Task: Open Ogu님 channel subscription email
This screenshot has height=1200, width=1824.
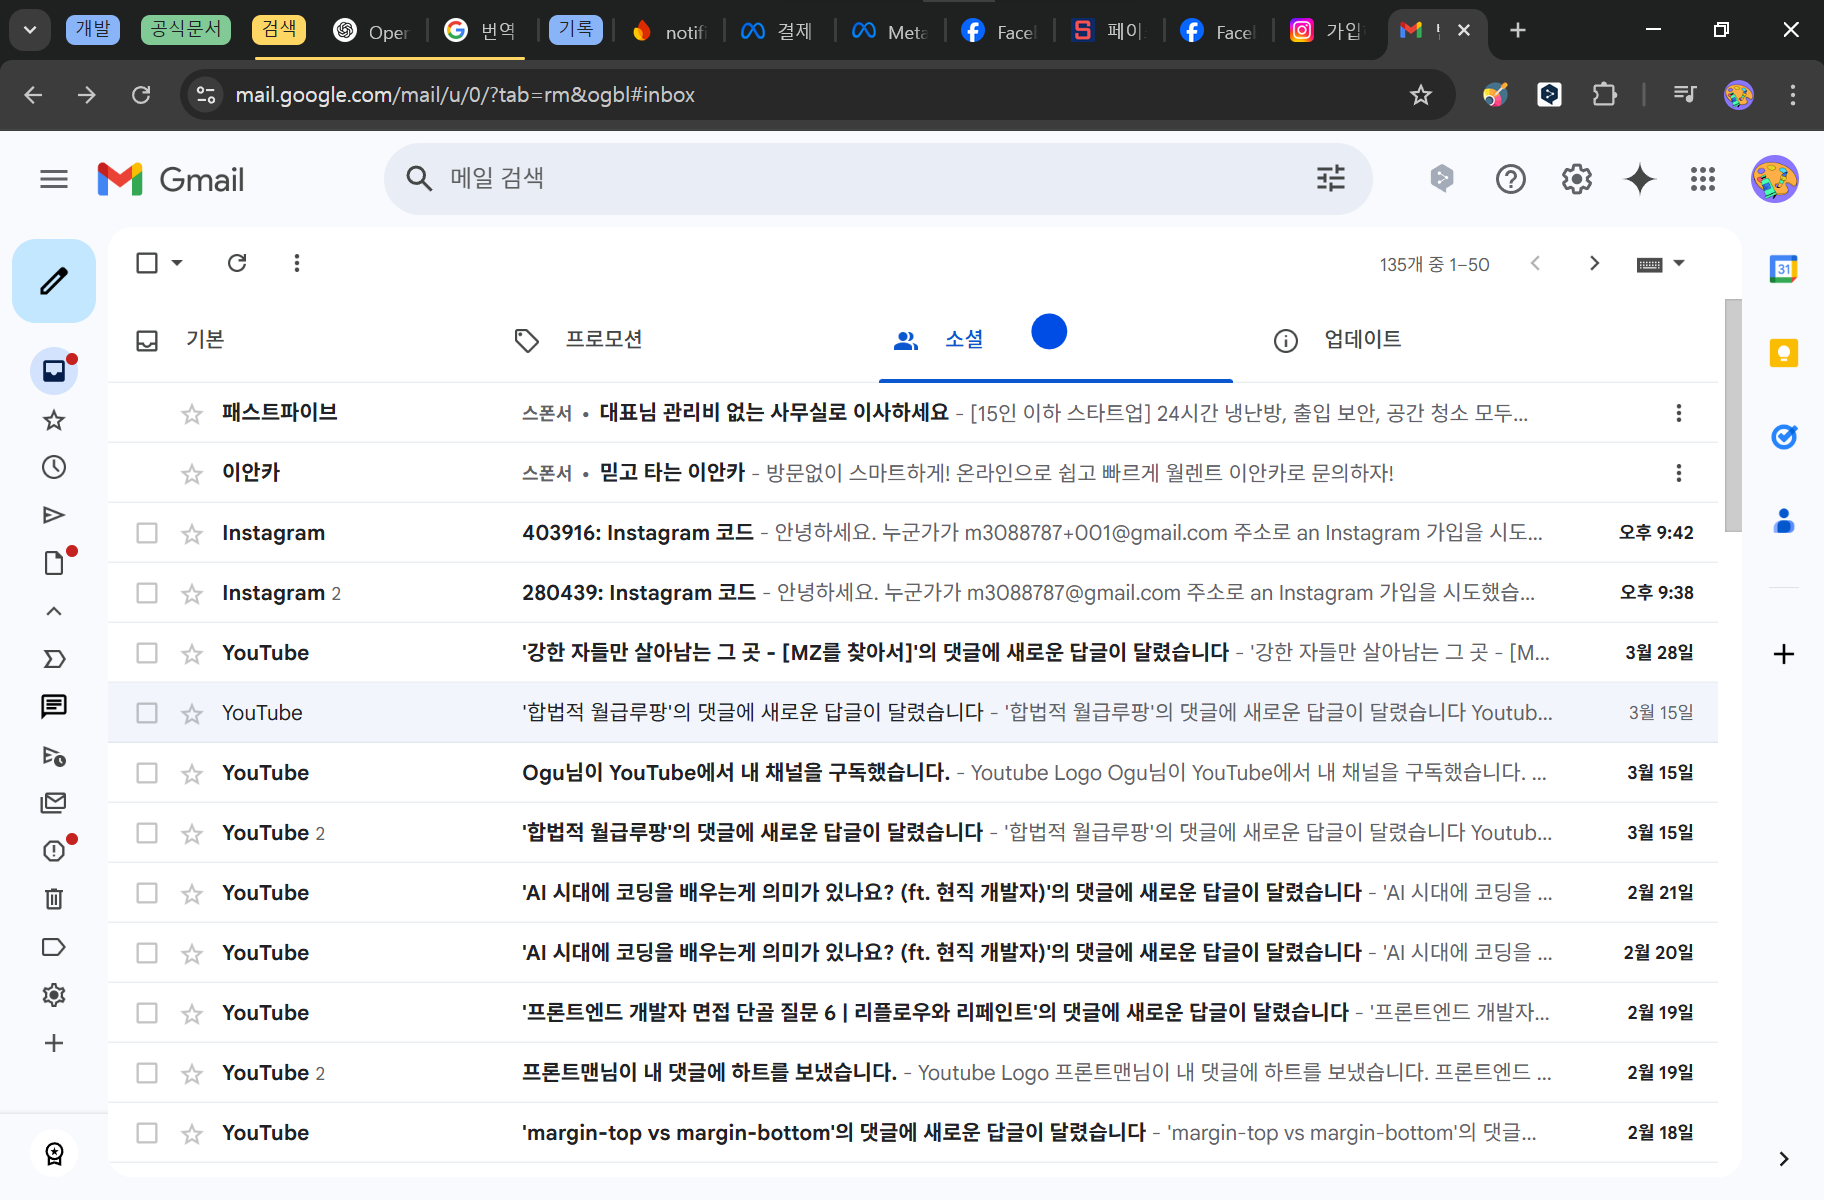Action: [912, 773]
